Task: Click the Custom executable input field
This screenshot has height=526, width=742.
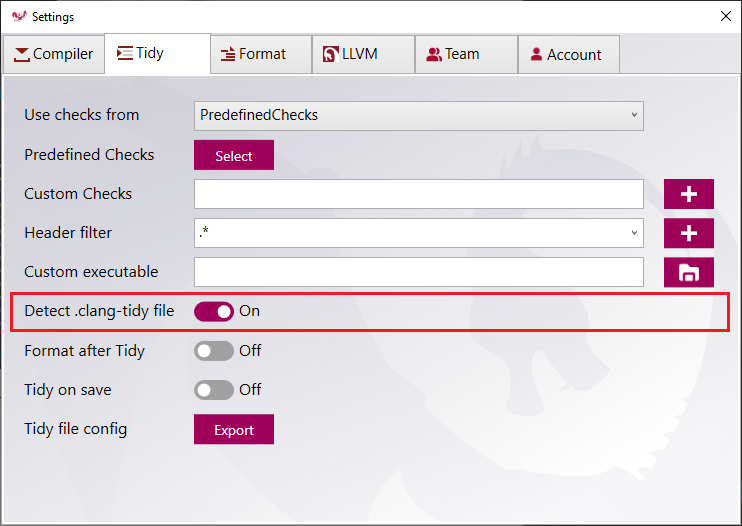Action: [418, 272]
